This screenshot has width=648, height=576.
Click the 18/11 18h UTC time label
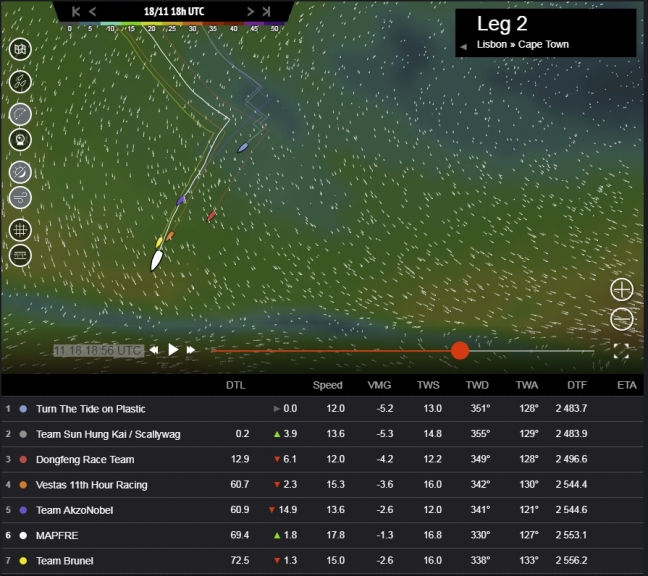tap(174, 12)
